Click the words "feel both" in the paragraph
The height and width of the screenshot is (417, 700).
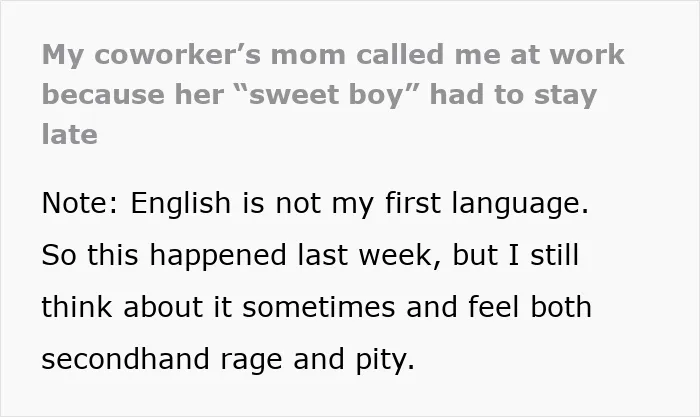[x=530, y=307]
